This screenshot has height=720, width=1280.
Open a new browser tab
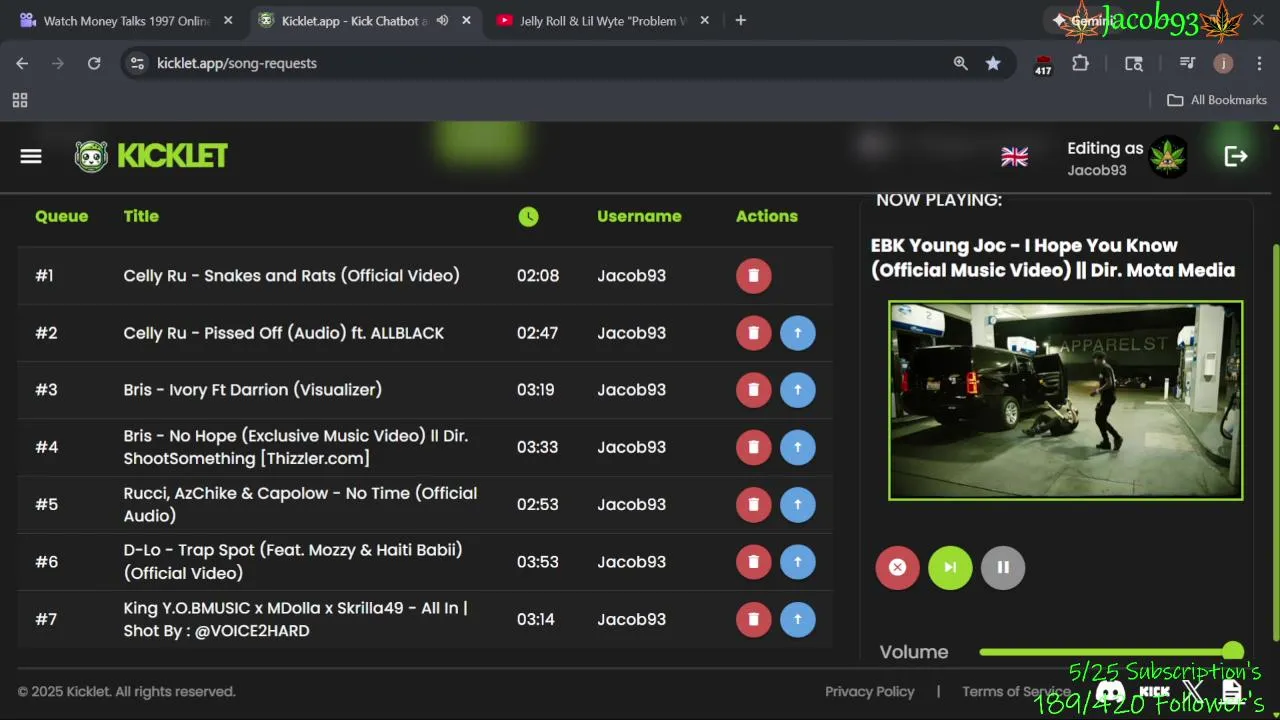pos(740,20)
